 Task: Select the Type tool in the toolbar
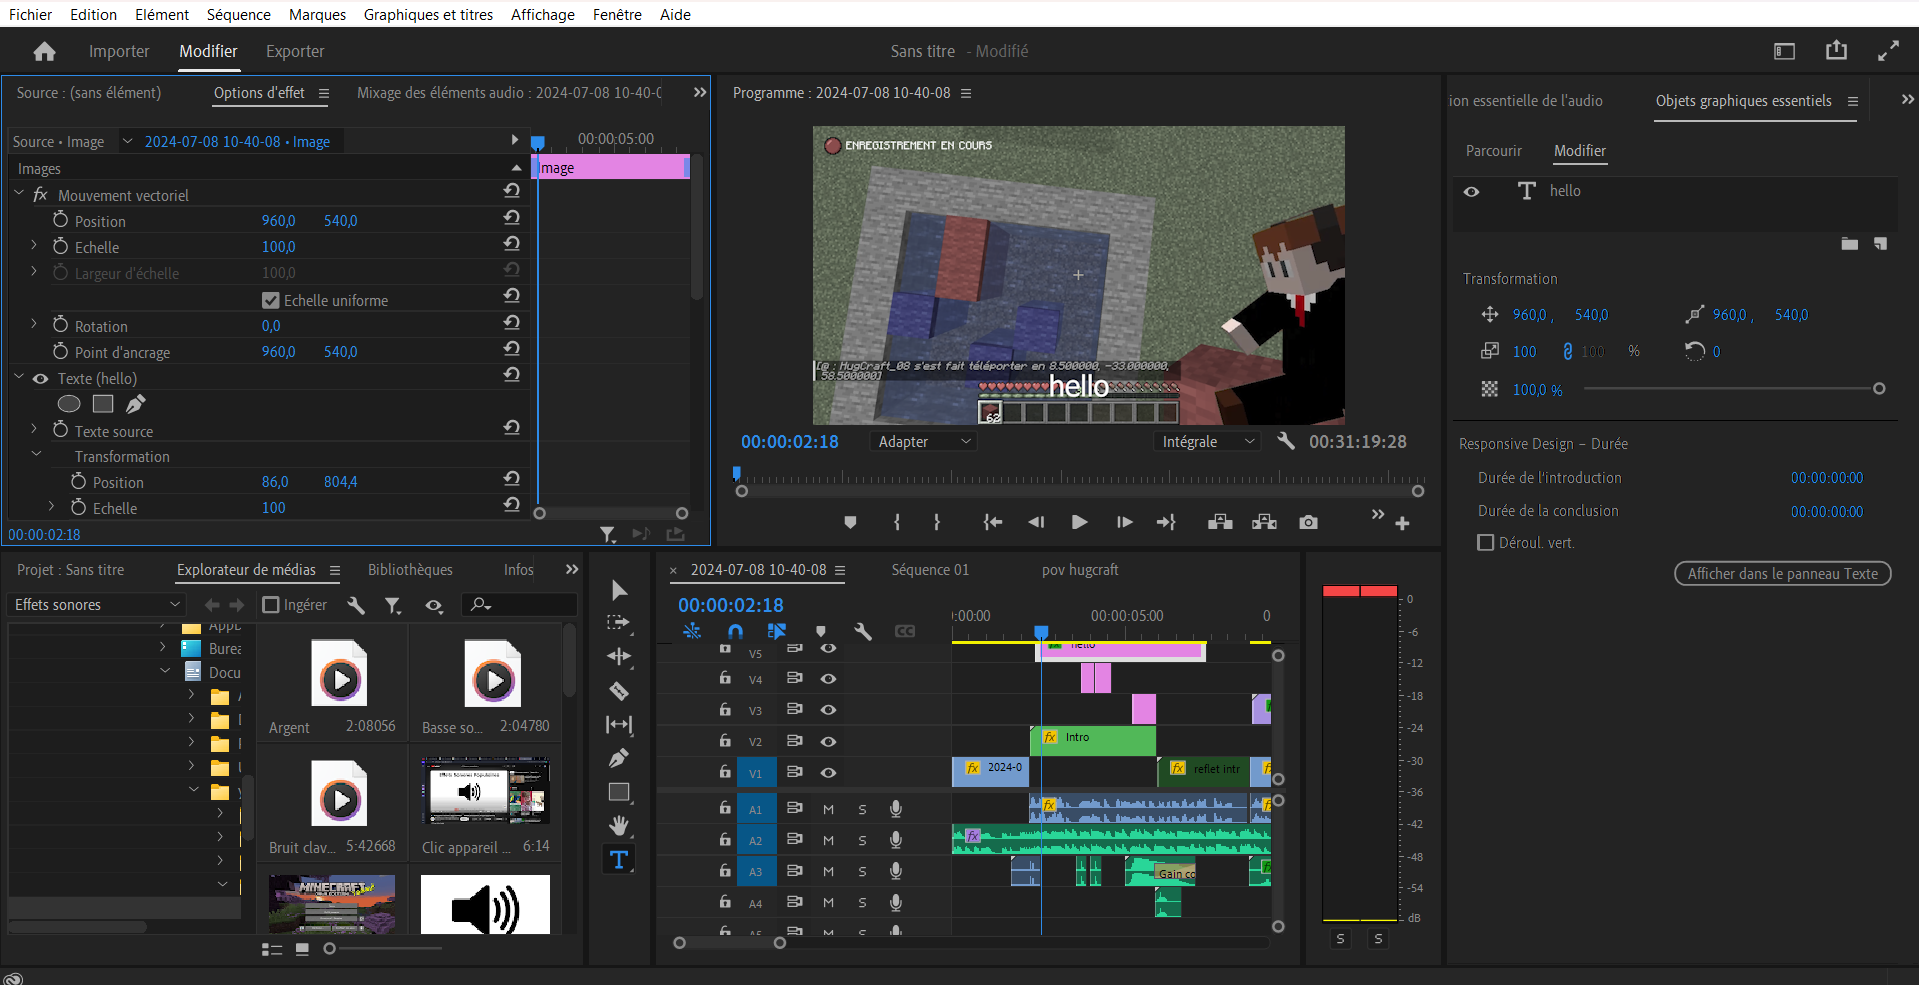tap(619, 860)
